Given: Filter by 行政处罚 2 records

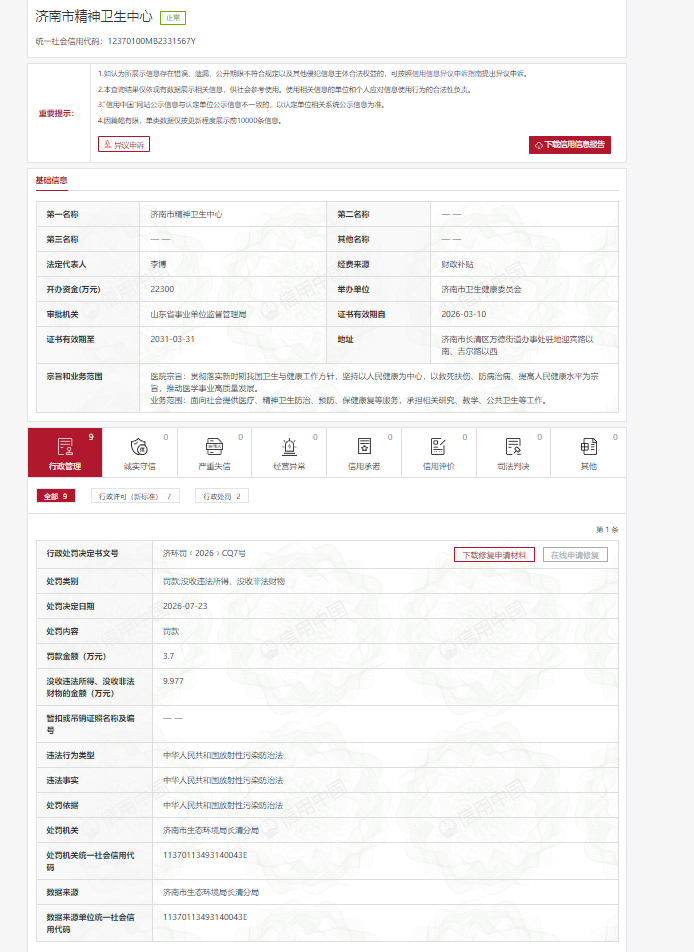Looking at the screenshot, I should tap(222, 496).
